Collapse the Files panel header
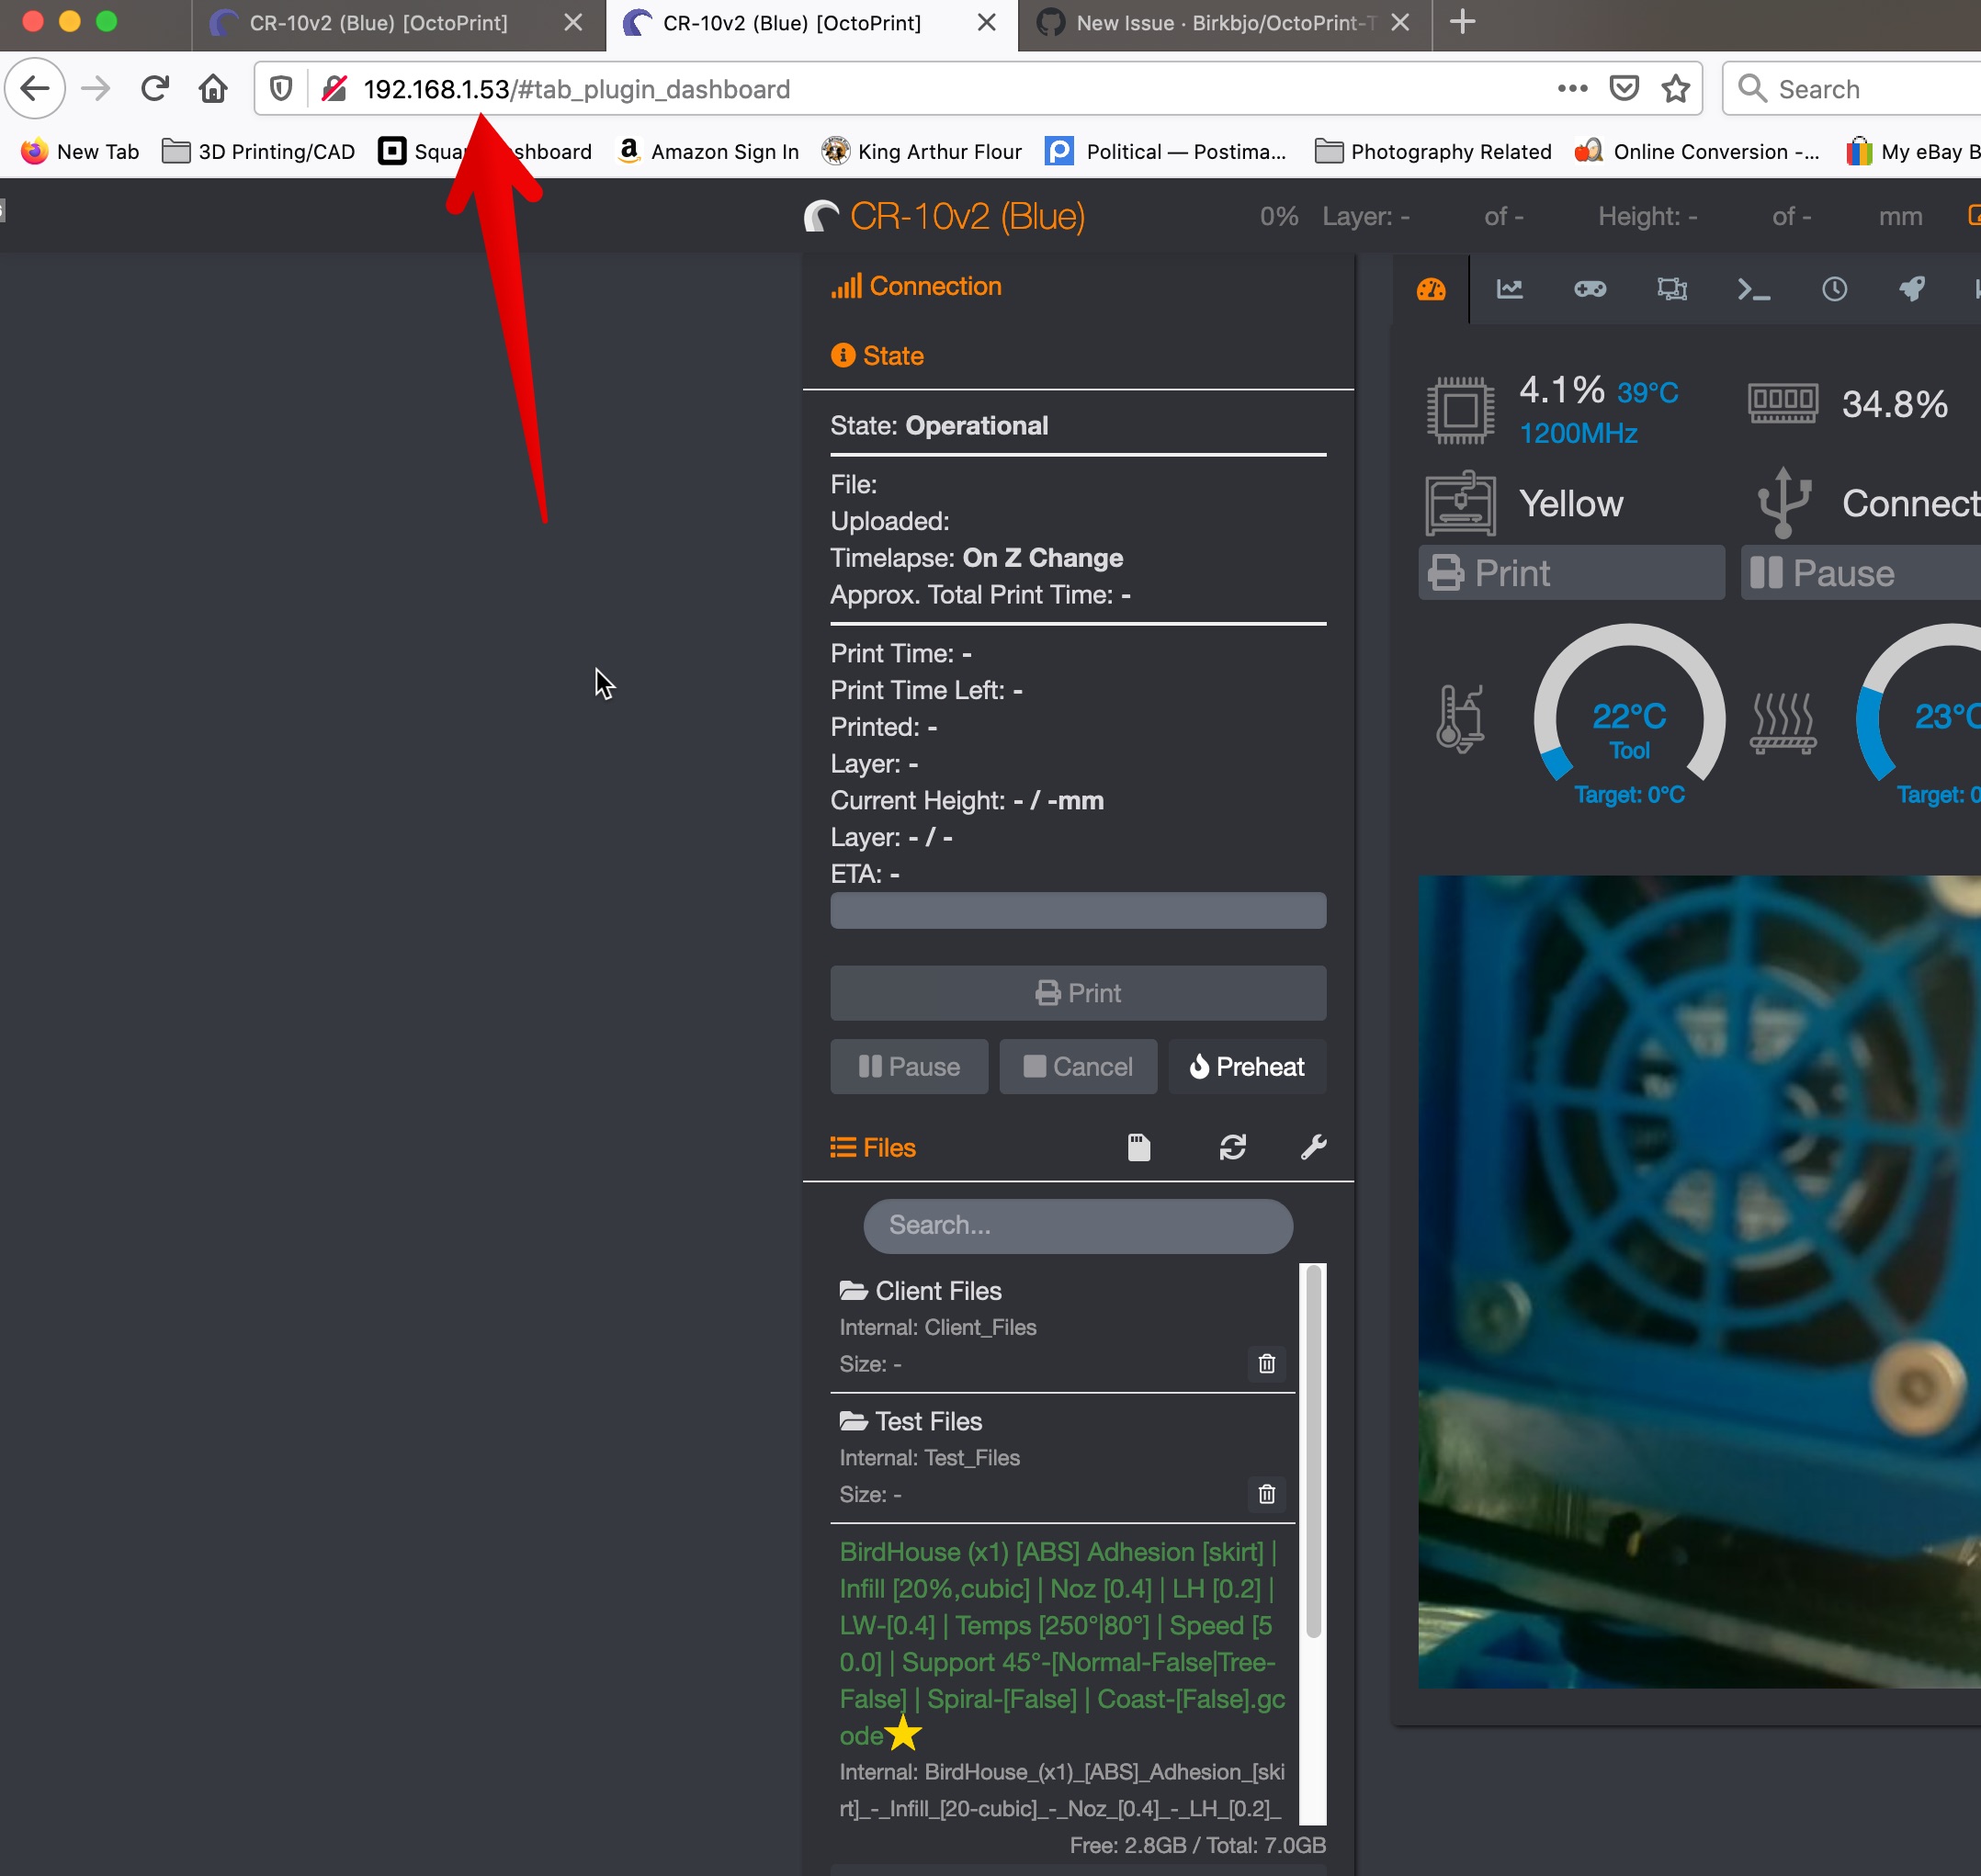Screen dimensions: 1981x1876 pos(888,1148)
